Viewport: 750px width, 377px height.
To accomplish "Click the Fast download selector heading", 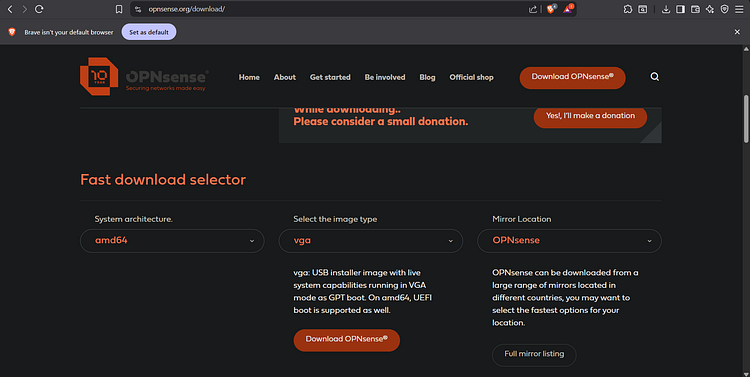I will point(163,179).
